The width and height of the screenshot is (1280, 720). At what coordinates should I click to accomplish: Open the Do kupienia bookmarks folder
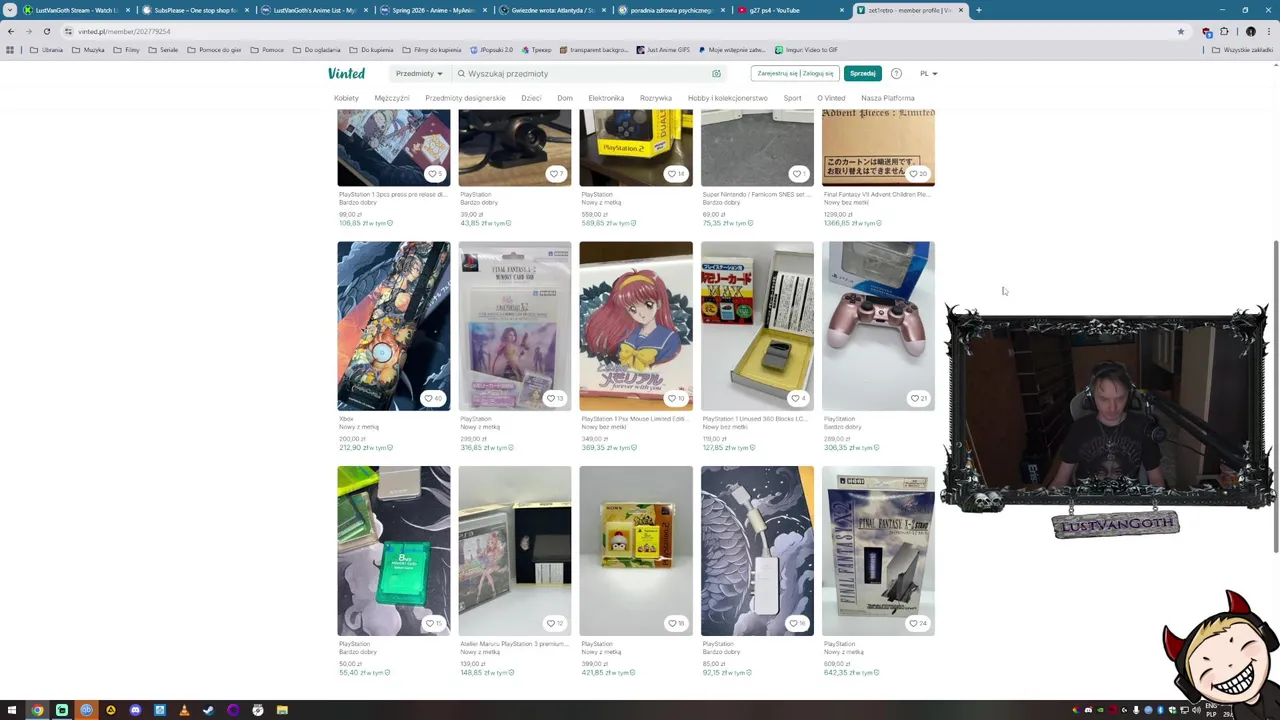click(x=371, y=50)
